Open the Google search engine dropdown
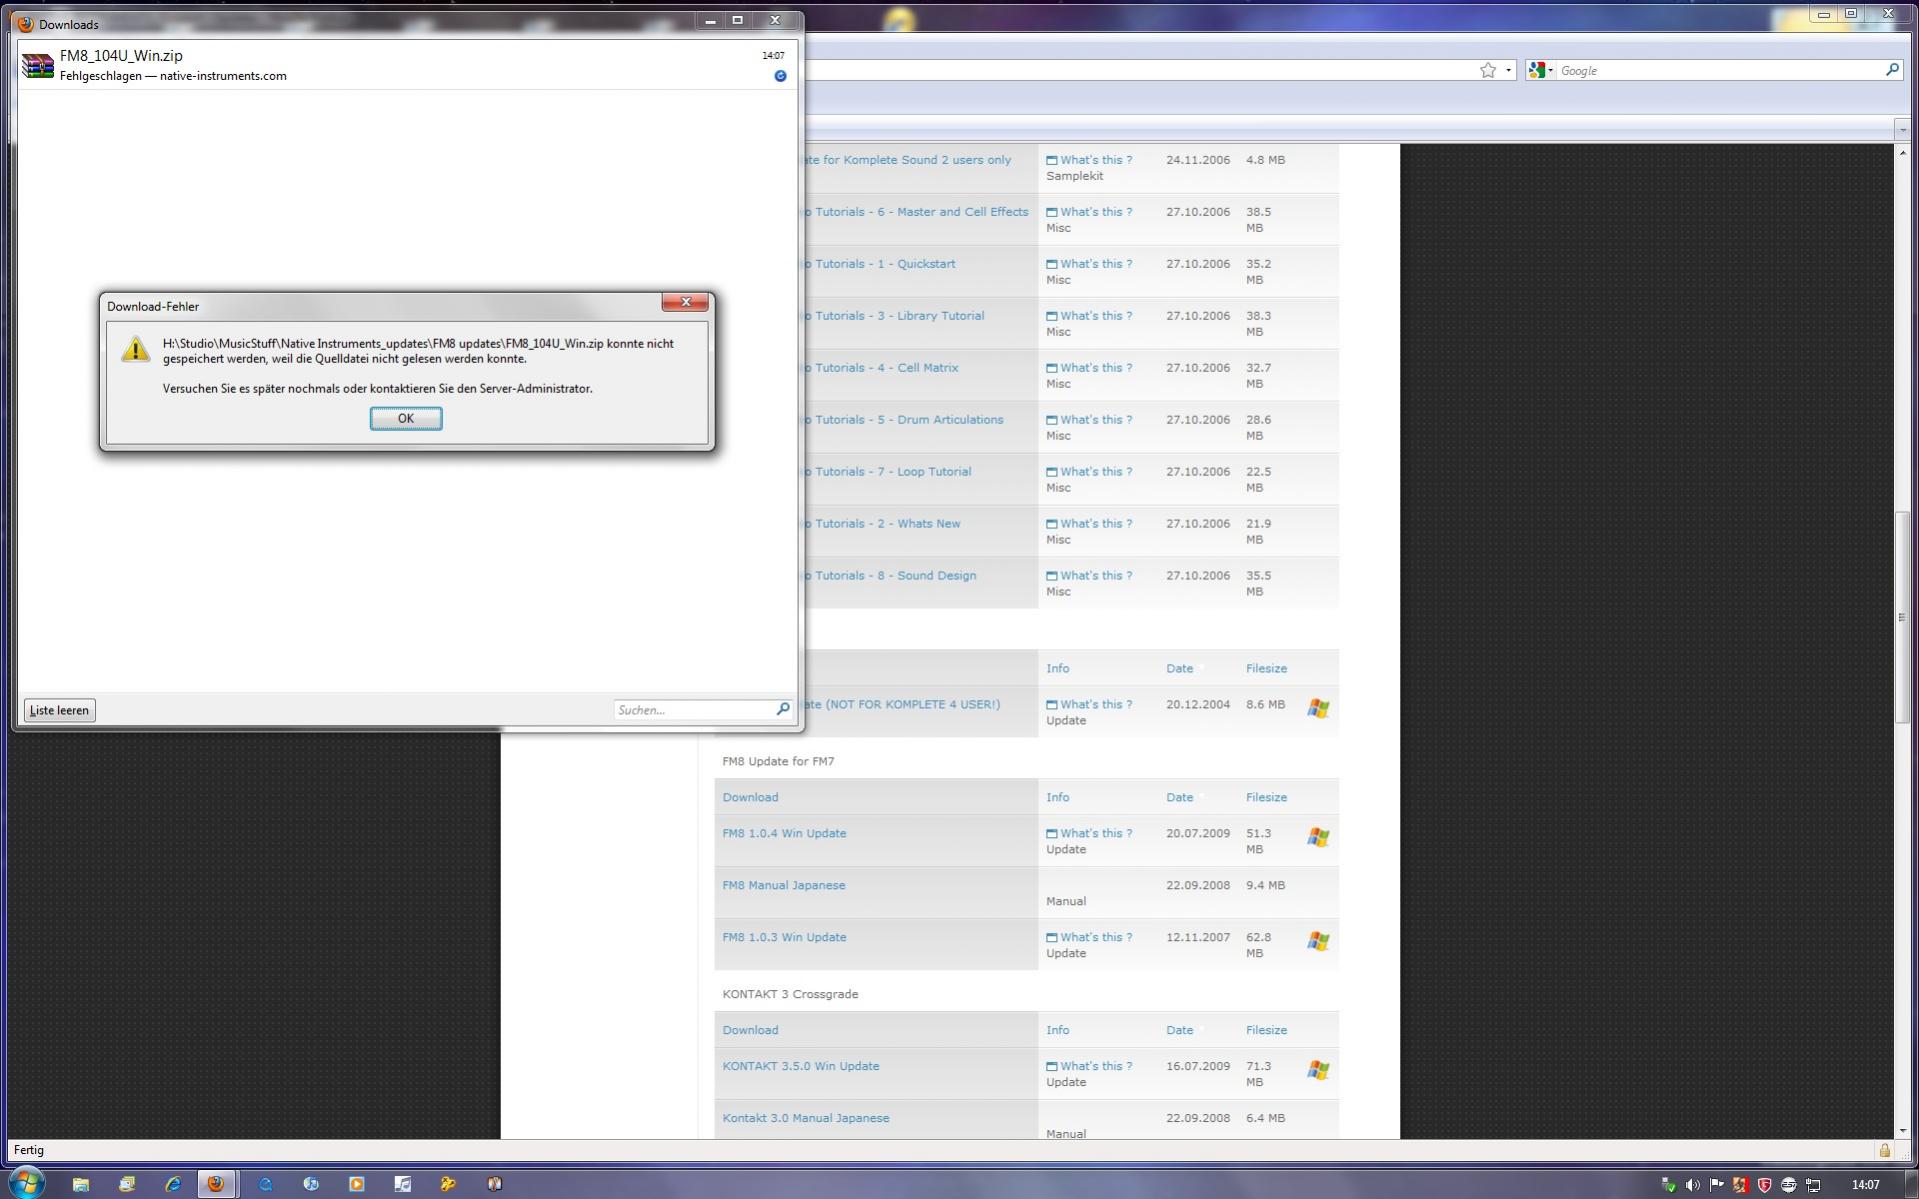The height and width of the screenshot is (1199, 1919). click(1541, 70)
